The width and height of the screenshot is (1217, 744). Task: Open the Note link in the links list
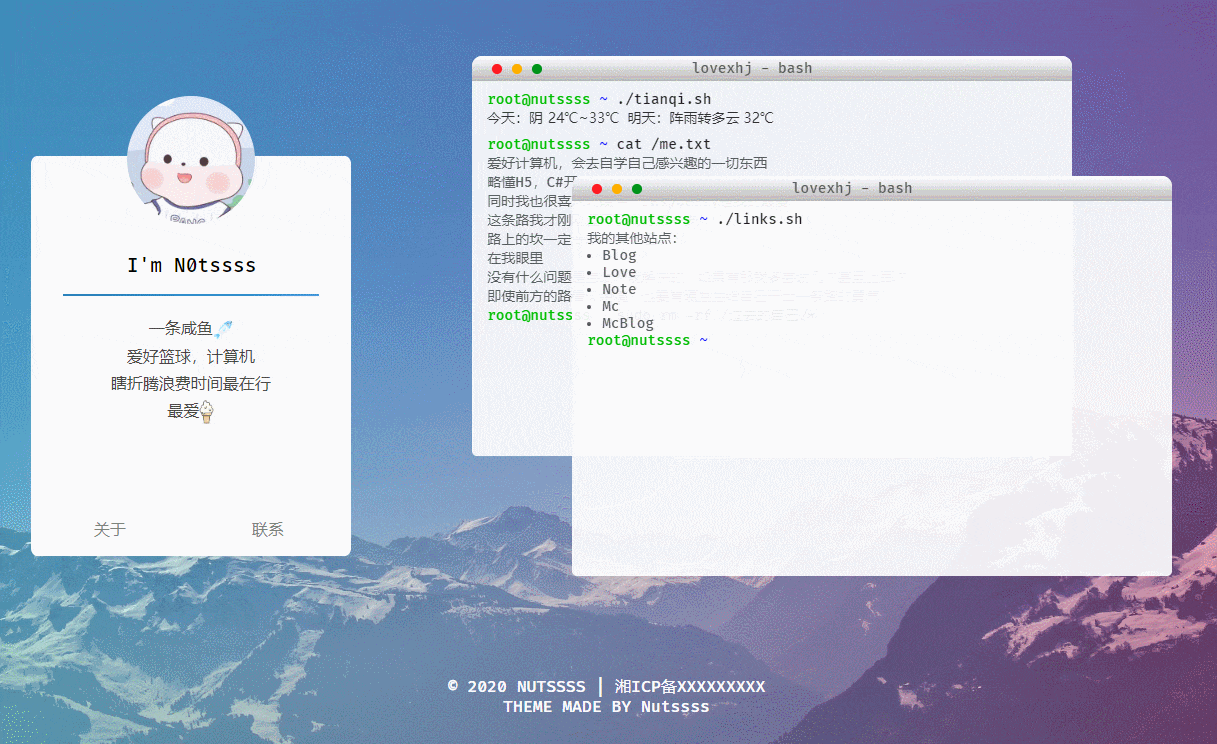point(619,288)
